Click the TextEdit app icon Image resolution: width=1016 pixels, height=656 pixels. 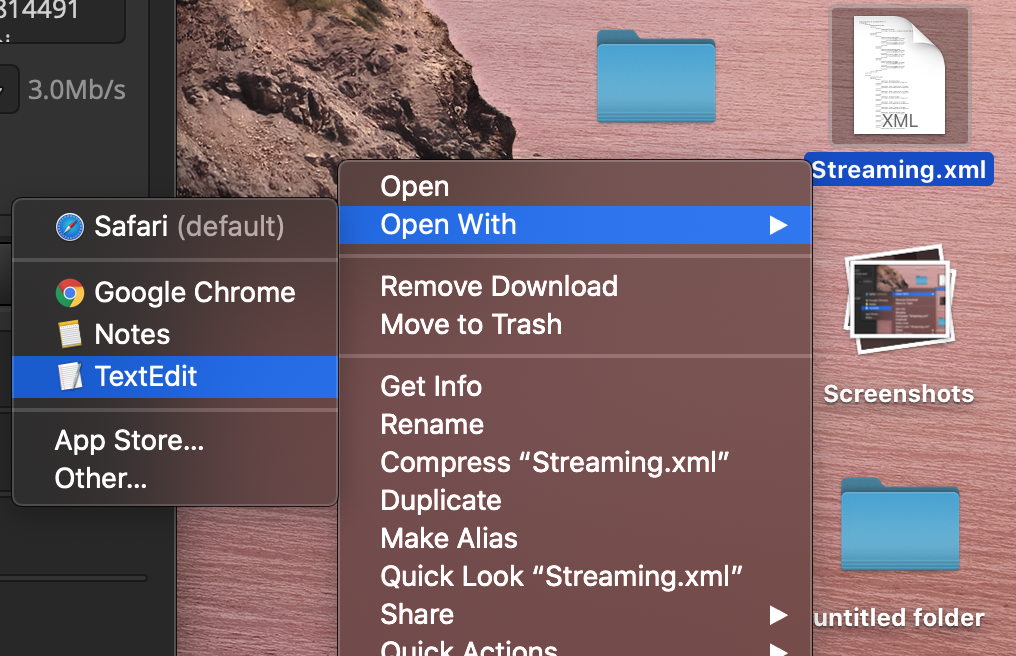point(69,377)
